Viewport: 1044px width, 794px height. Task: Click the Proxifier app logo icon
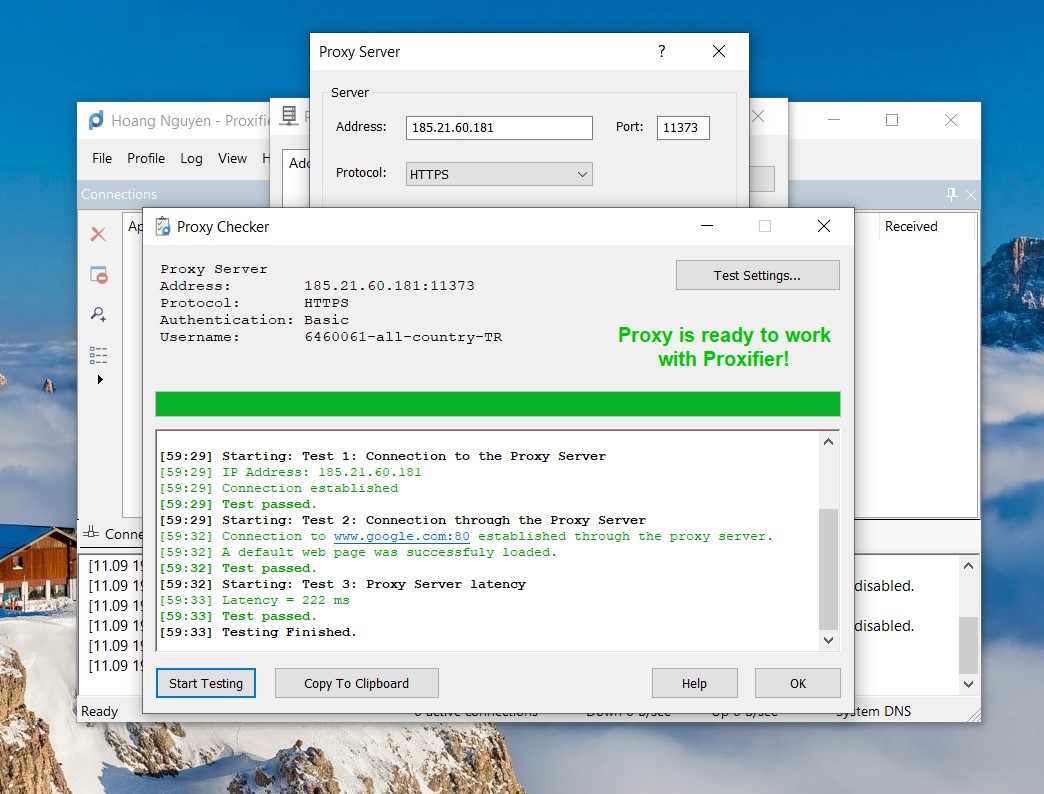[96, 121]
